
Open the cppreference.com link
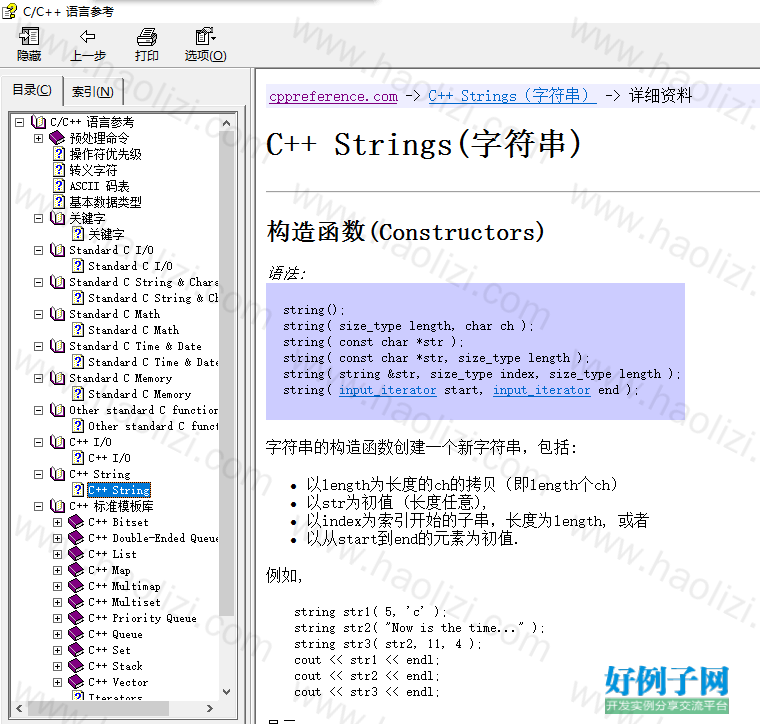tap(333, 96)
